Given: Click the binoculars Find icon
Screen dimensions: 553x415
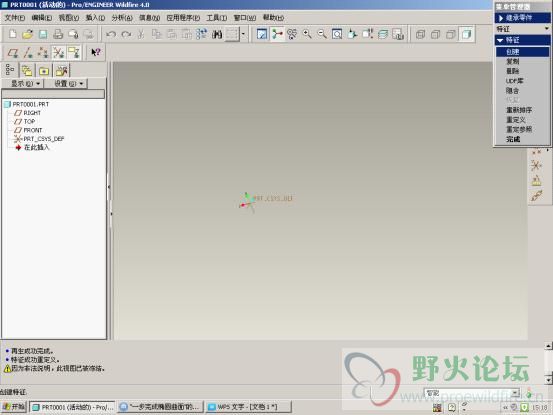Looking at the screenshot, I should click(217, 34).
